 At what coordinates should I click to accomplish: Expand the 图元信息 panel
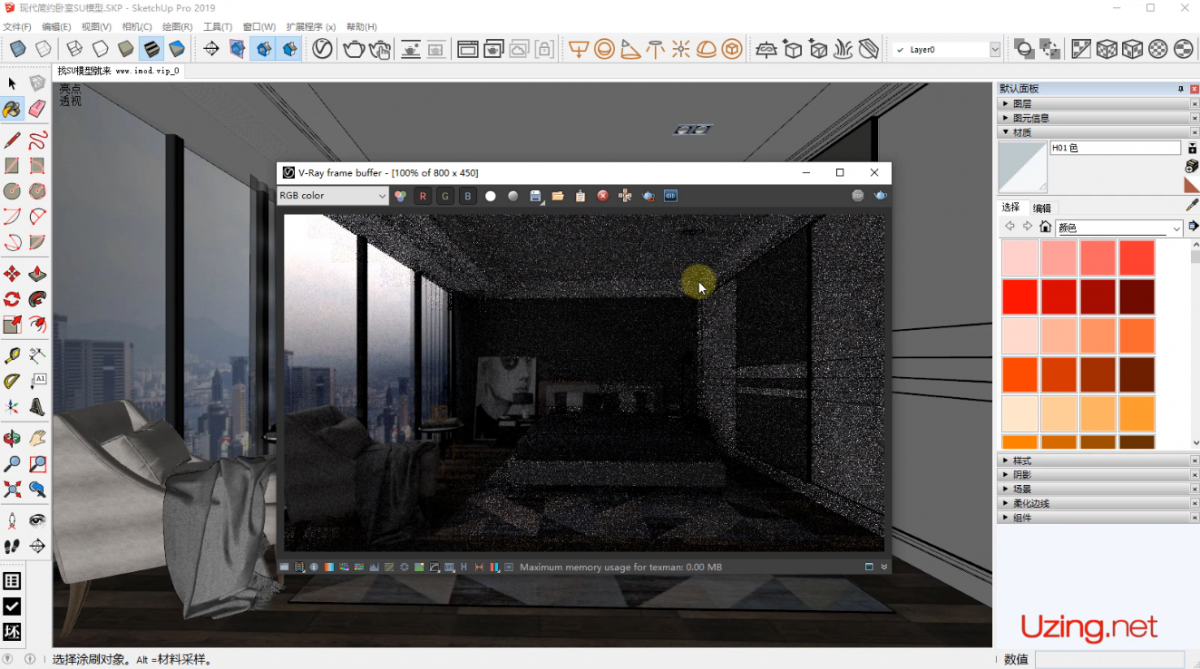click(1094, 118)
